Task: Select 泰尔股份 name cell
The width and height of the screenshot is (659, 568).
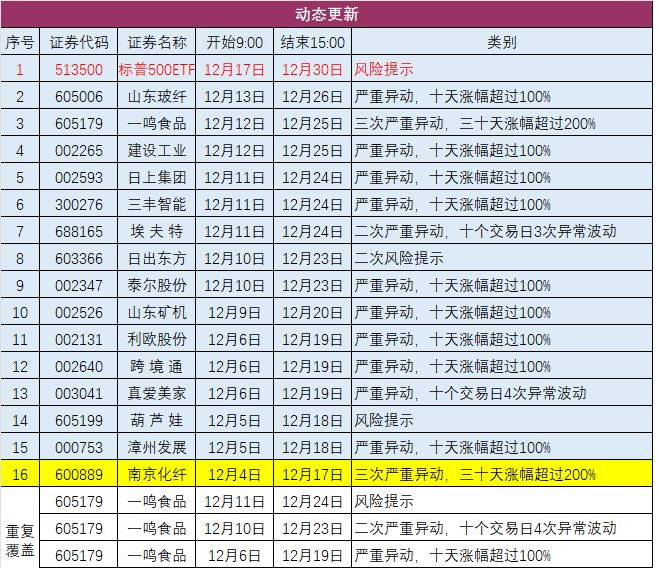Action: [157, 285]
